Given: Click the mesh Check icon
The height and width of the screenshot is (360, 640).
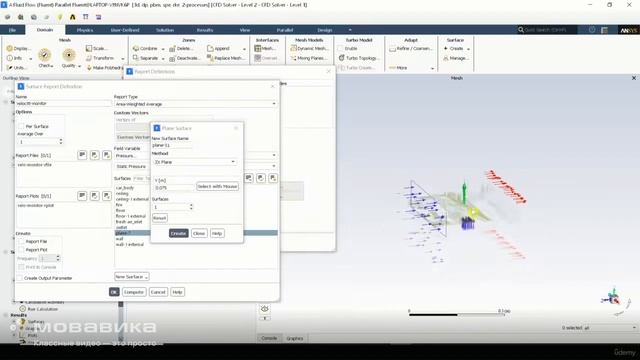Looking at the screenshot, I should 44,55.
